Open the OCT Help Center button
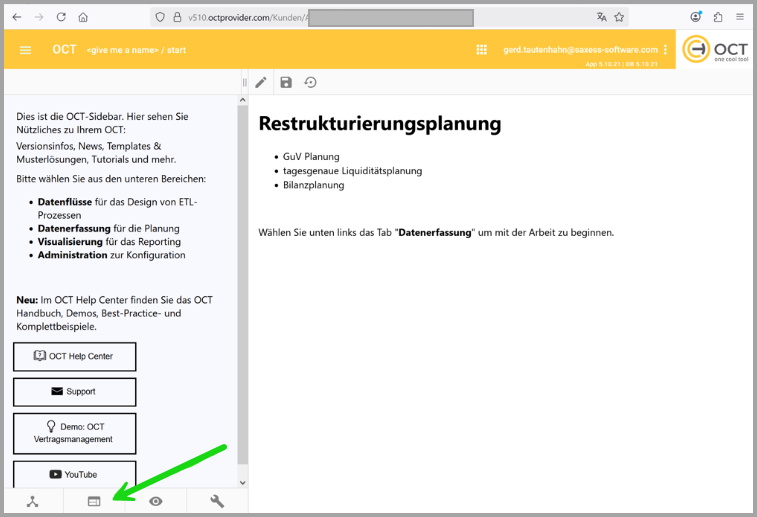Viewport: 757px width, 517px height. point(75,357)
